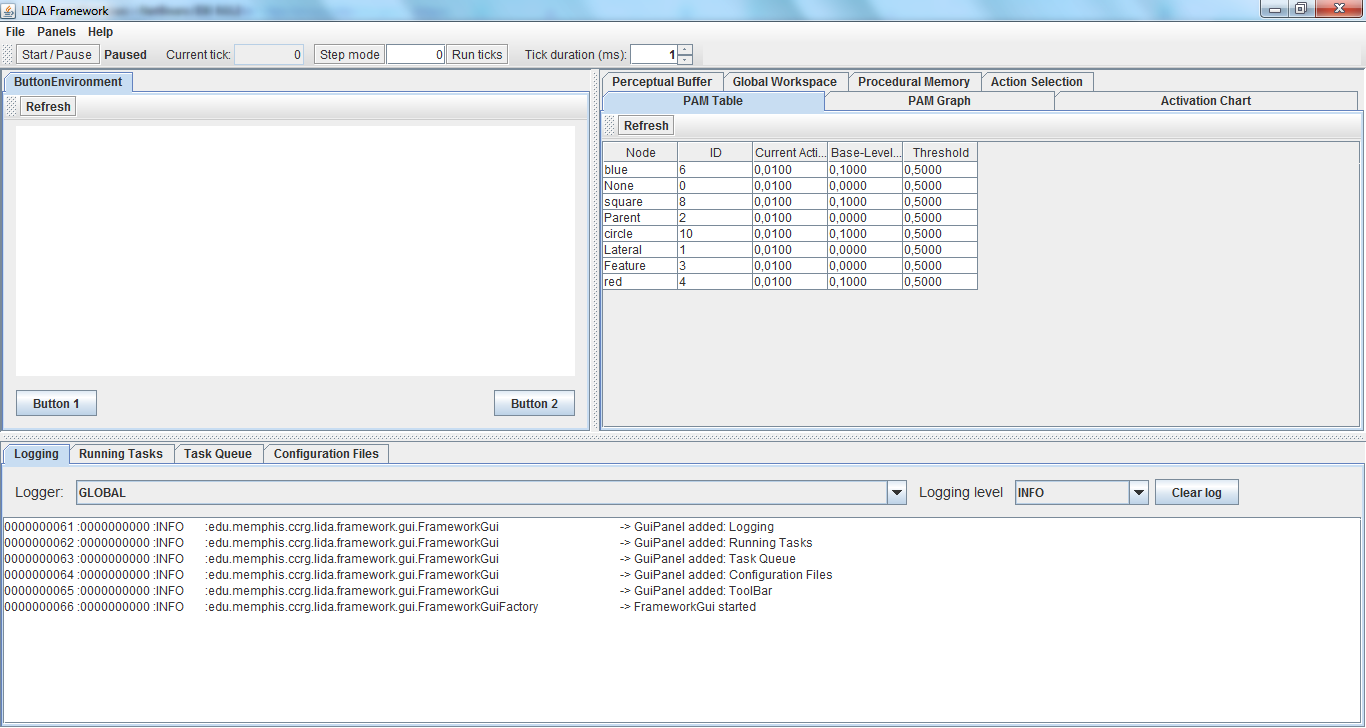Refresh the ButtonEnvironment panel
The image size is (1366, 728).
pos(48,107)
